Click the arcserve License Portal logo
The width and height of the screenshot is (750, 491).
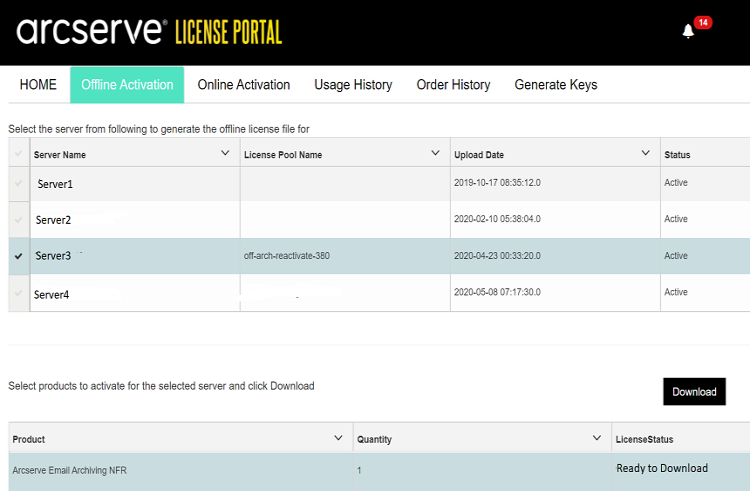click(x=149, y=32)
